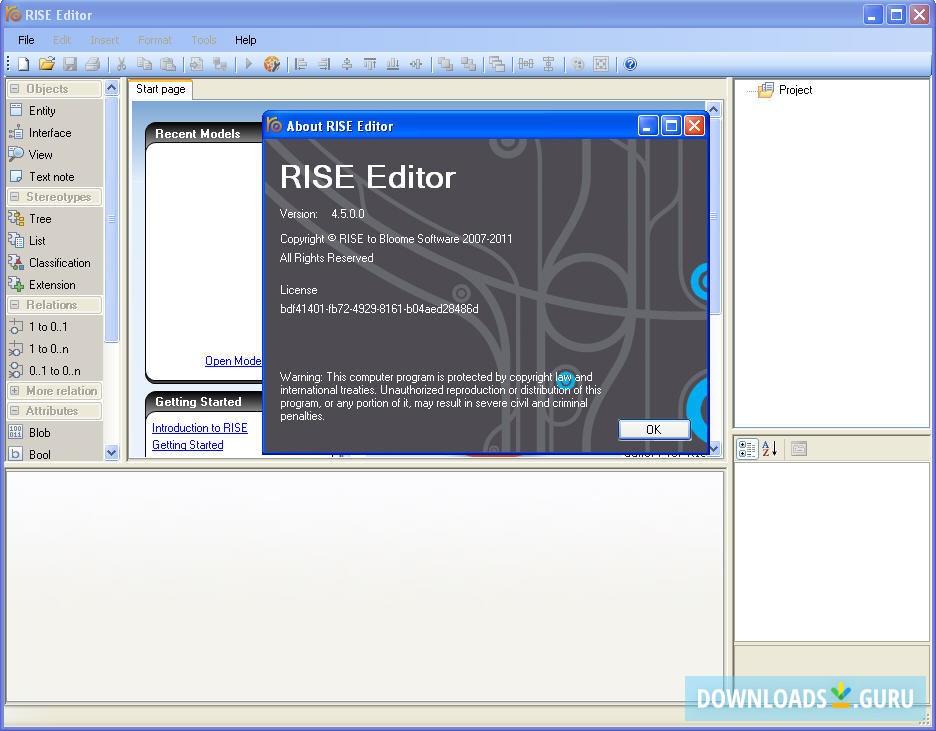Screen dimensions: 936x731
Task: Open the Help documentation from the toolbar
Action: (x=630, y=64)
